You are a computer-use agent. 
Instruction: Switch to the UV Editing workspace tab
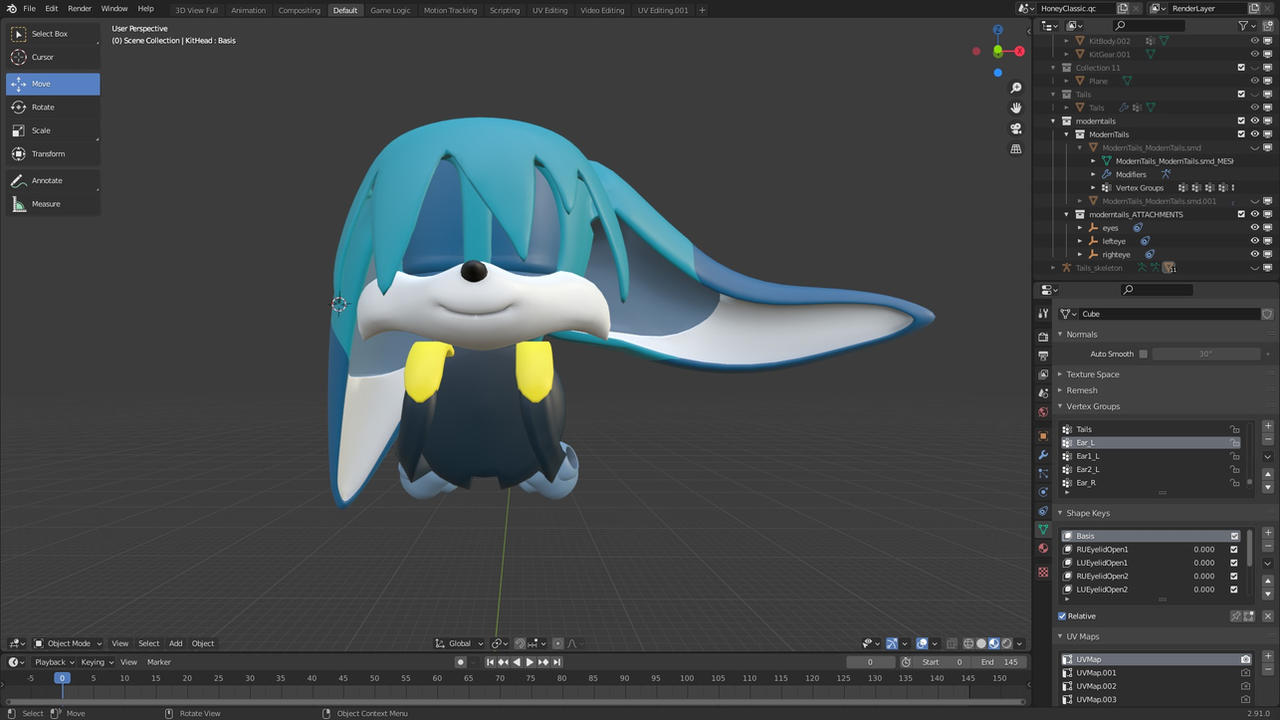pyautogui.click(x=549, y=10)
